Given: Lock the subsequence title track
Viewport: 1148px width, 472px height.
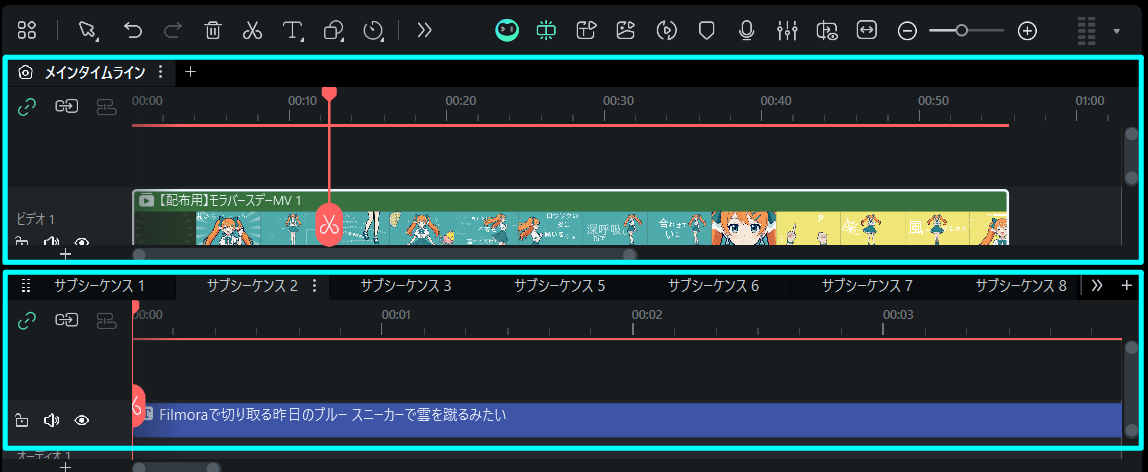Looking at the screenshot, I should (22, 420).
